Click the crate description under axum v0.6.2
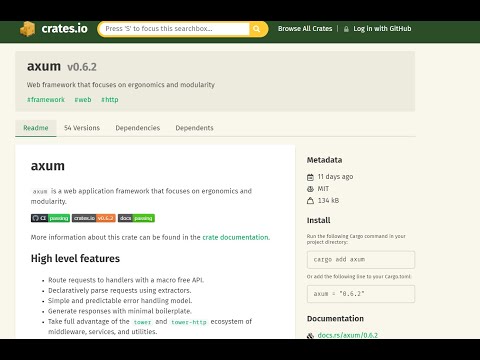The image size is (480, 360). pos(121,85)
